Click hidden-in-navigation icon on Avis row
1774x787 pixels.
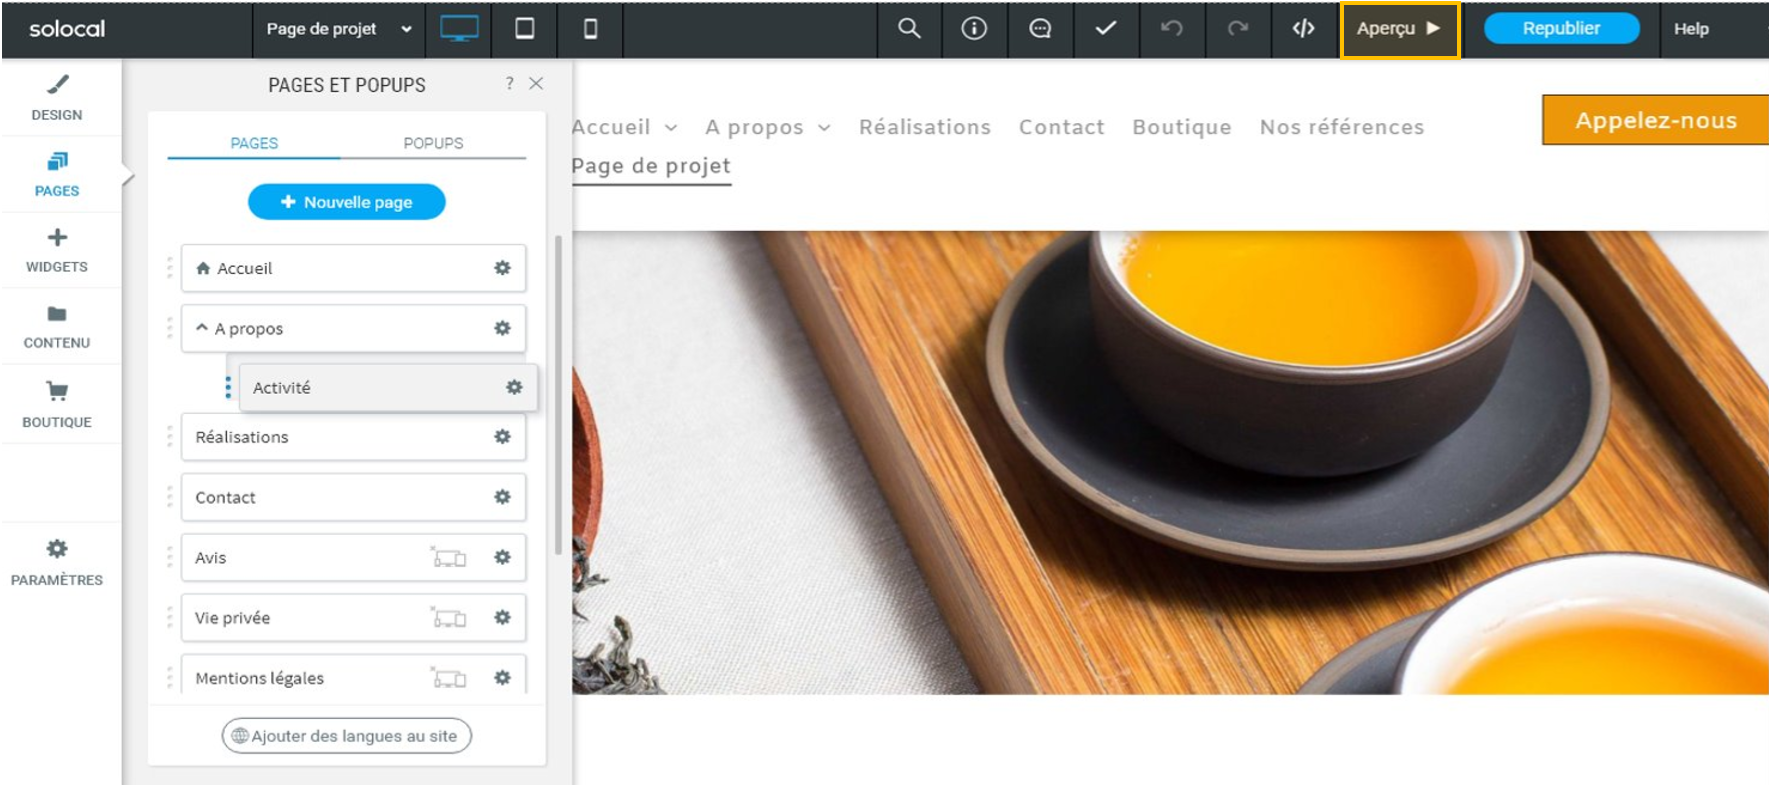pos(449,557)
